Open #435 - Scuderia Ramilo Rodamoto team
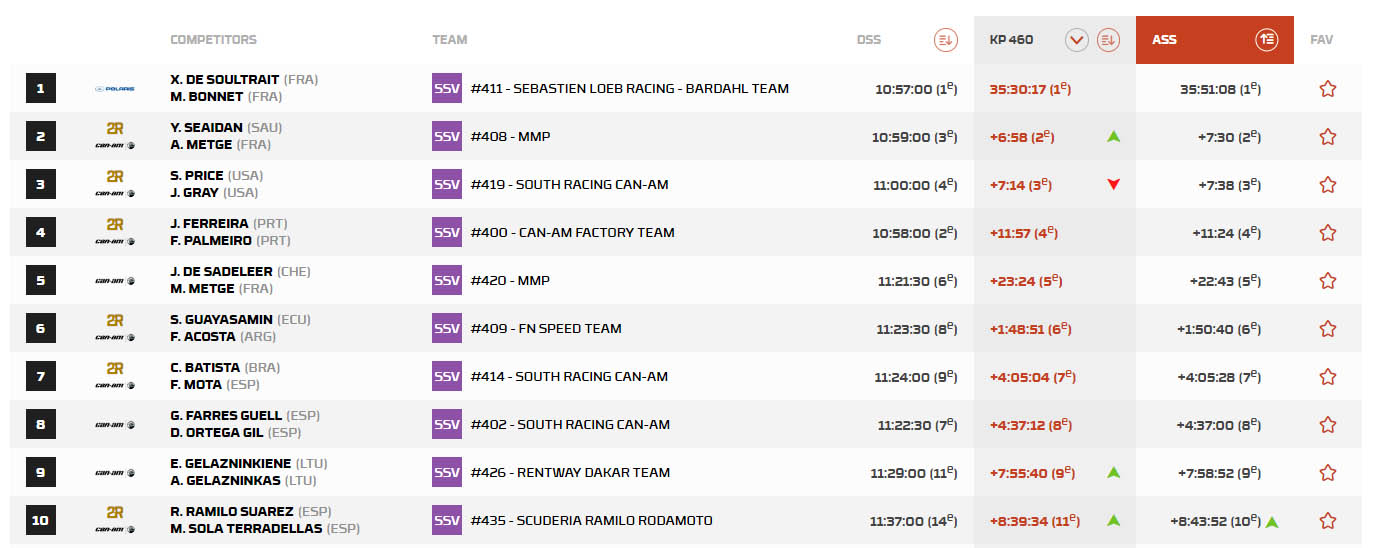Image resolution: width=1380 pixels, height=548 pixels. click(591, 520)
